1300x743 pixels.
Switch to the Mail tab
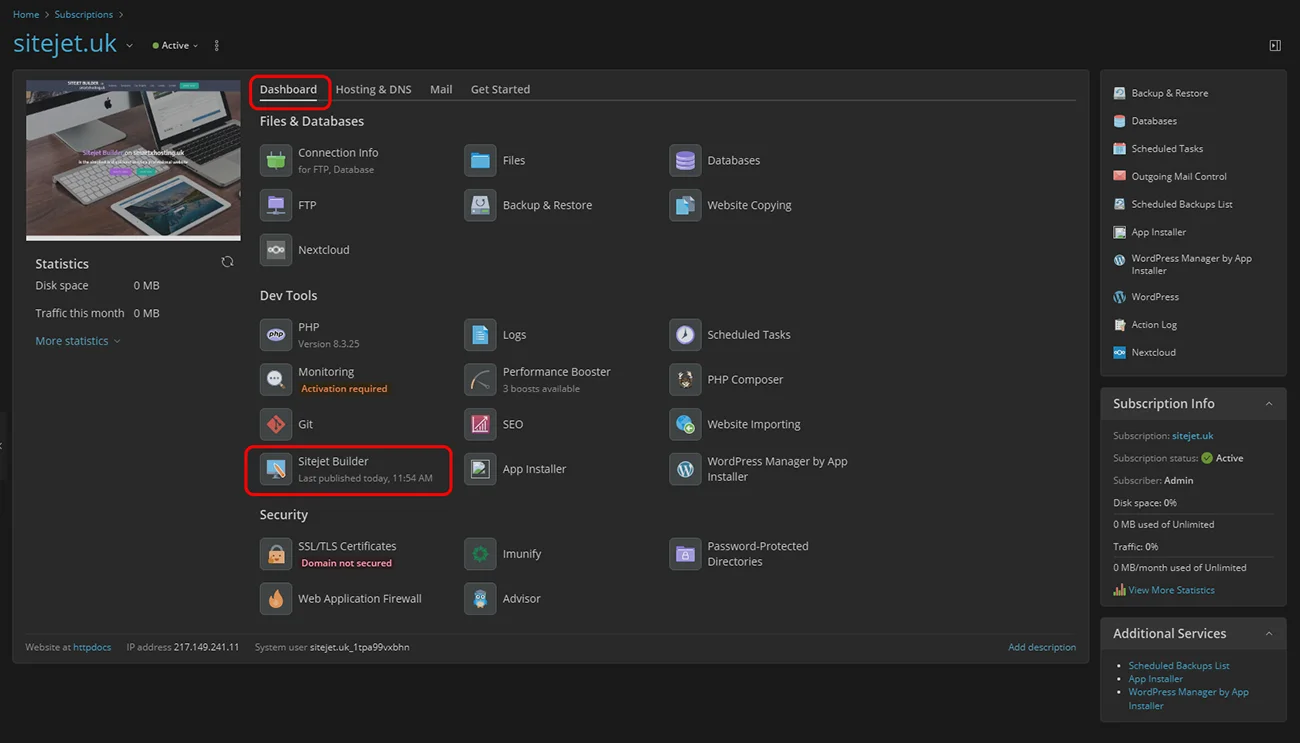[x=441, y=89]
